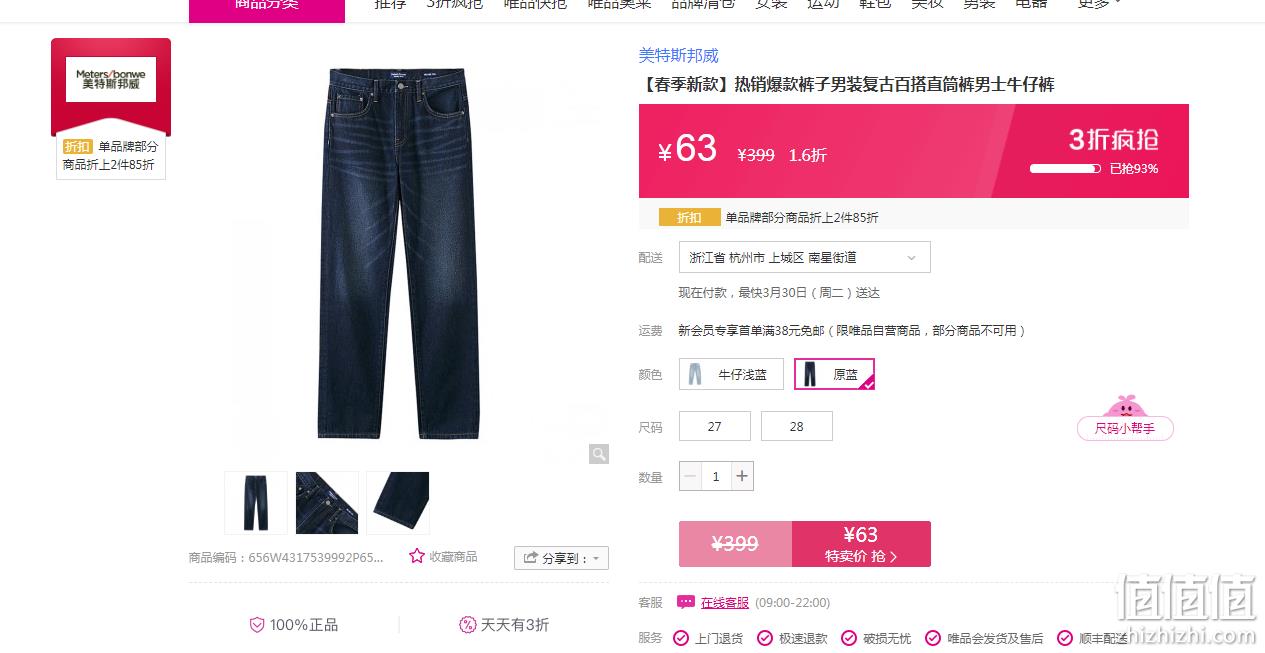Open the 美特斯邦威 brand link
This screenshot has width=1265, height=653.
[x=679, y=55]
